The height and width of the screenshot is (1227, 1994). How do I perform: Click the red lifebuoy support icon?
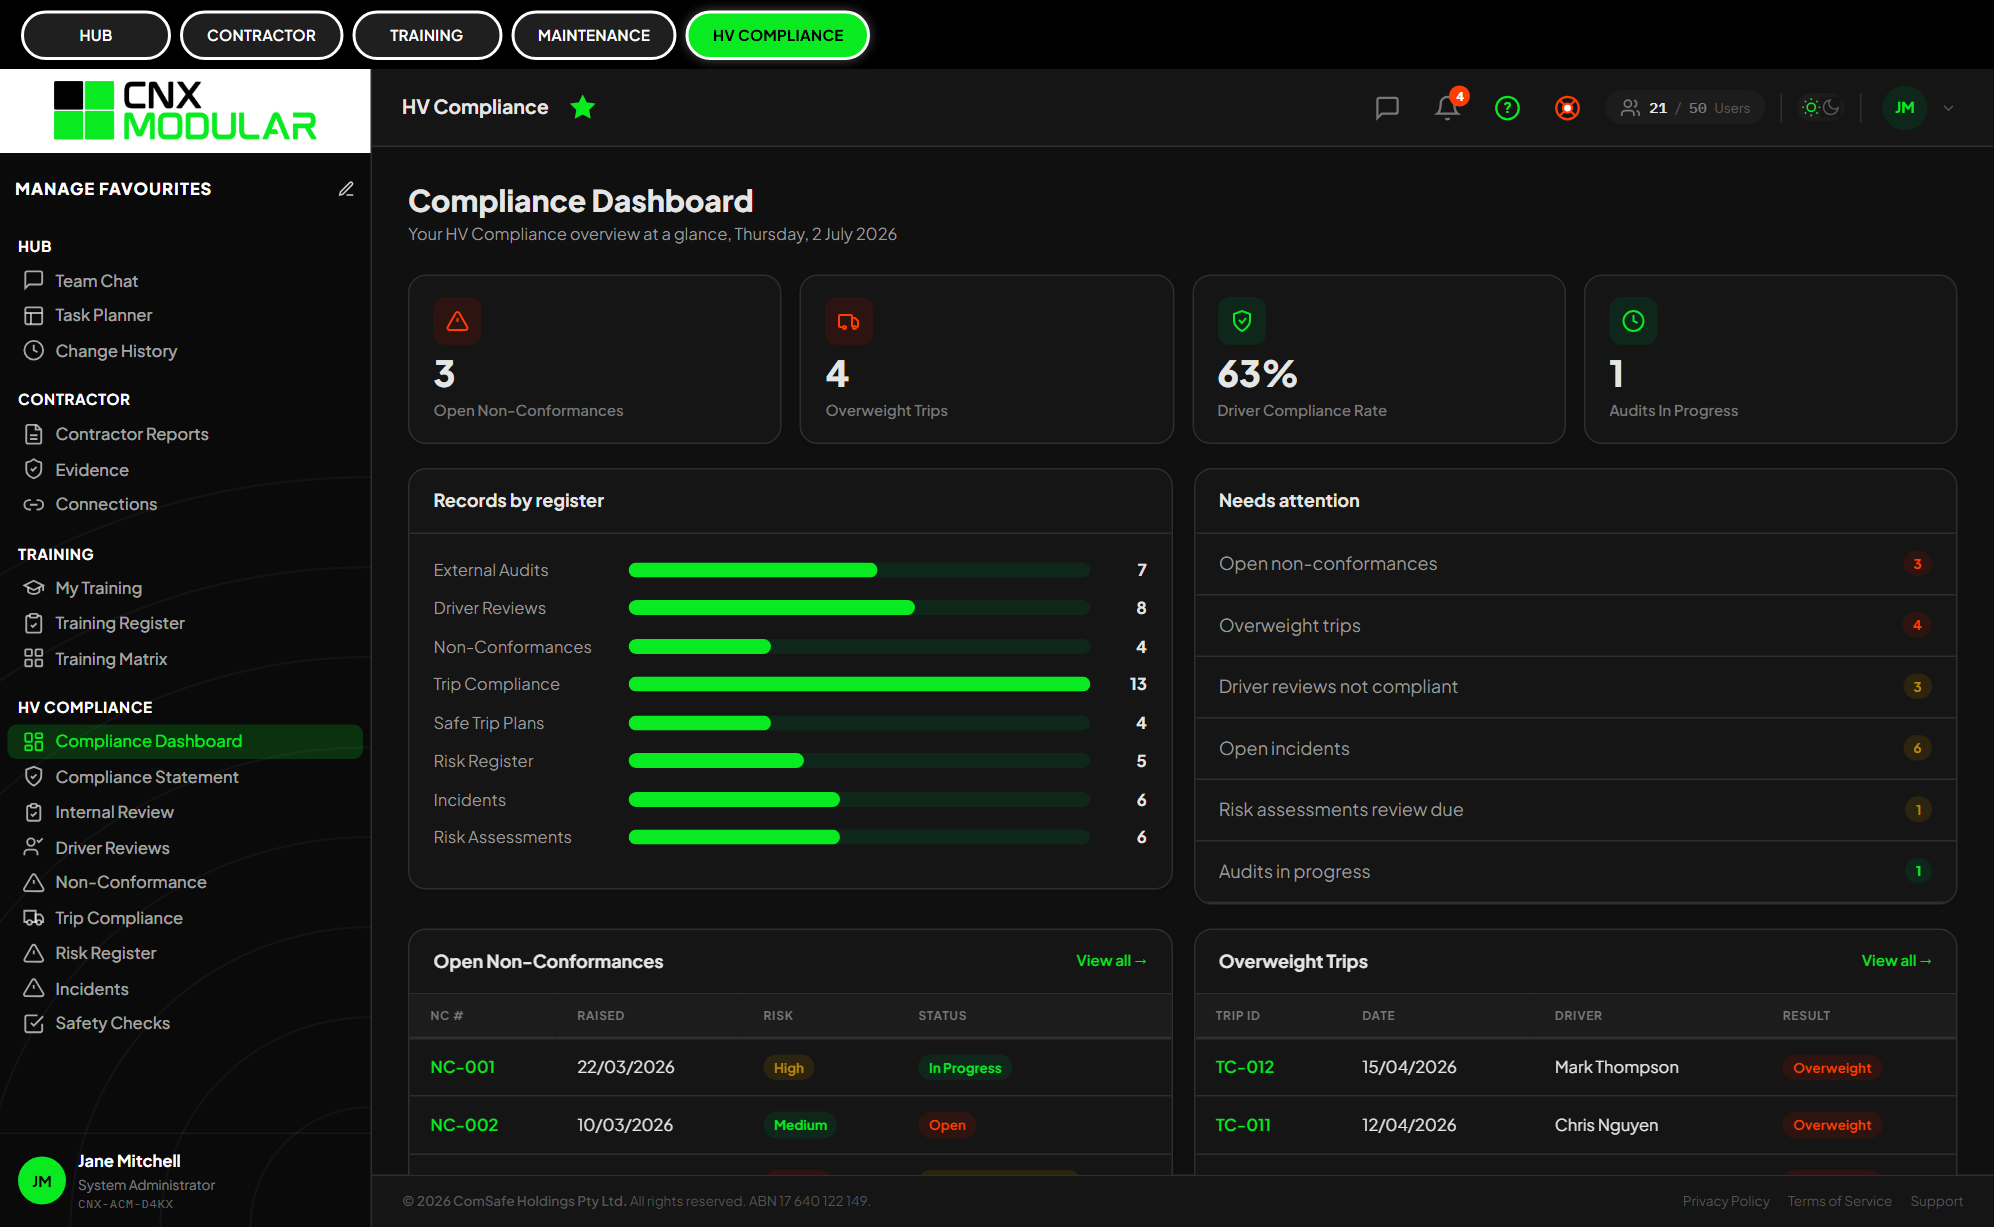(1567, 108)
